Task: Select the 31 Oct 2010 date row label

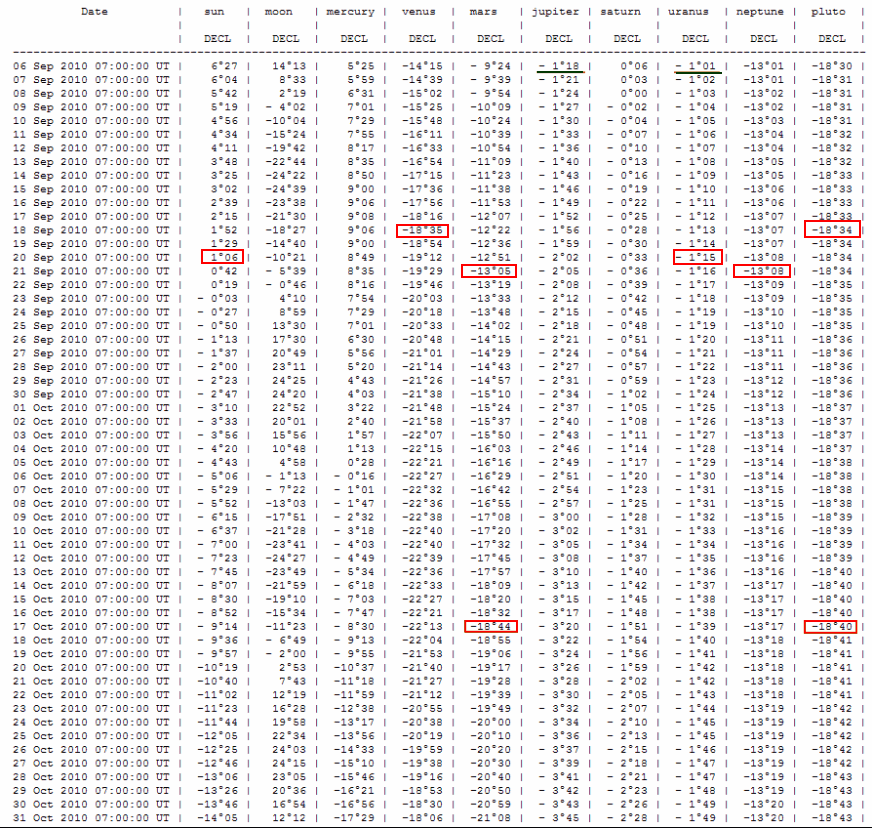Action: point(91,817)
